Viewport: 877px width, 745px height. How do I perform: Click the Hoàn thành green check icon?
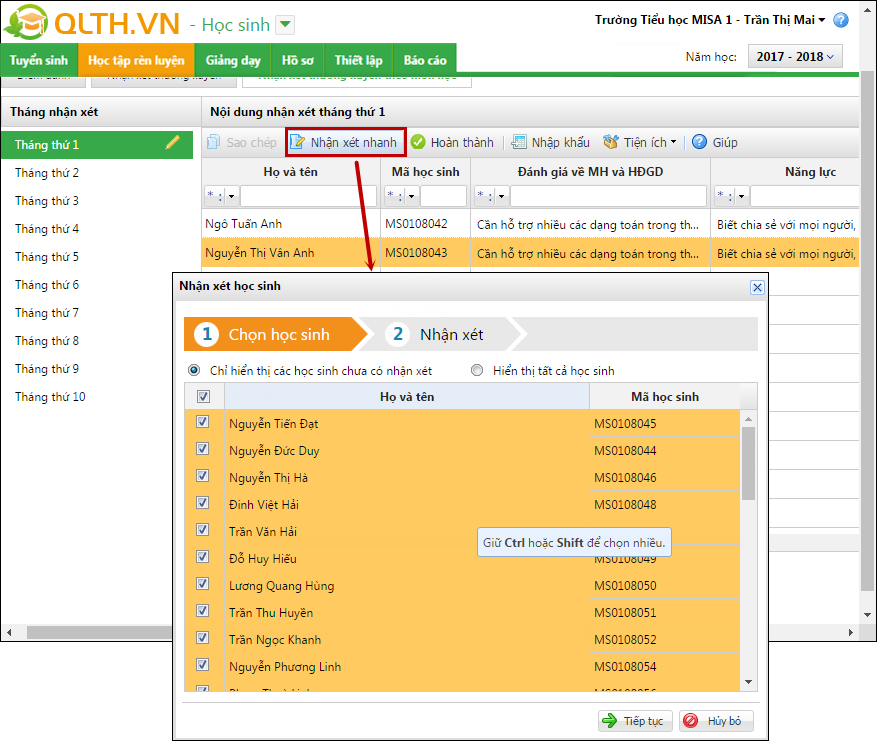pos(418,142)
